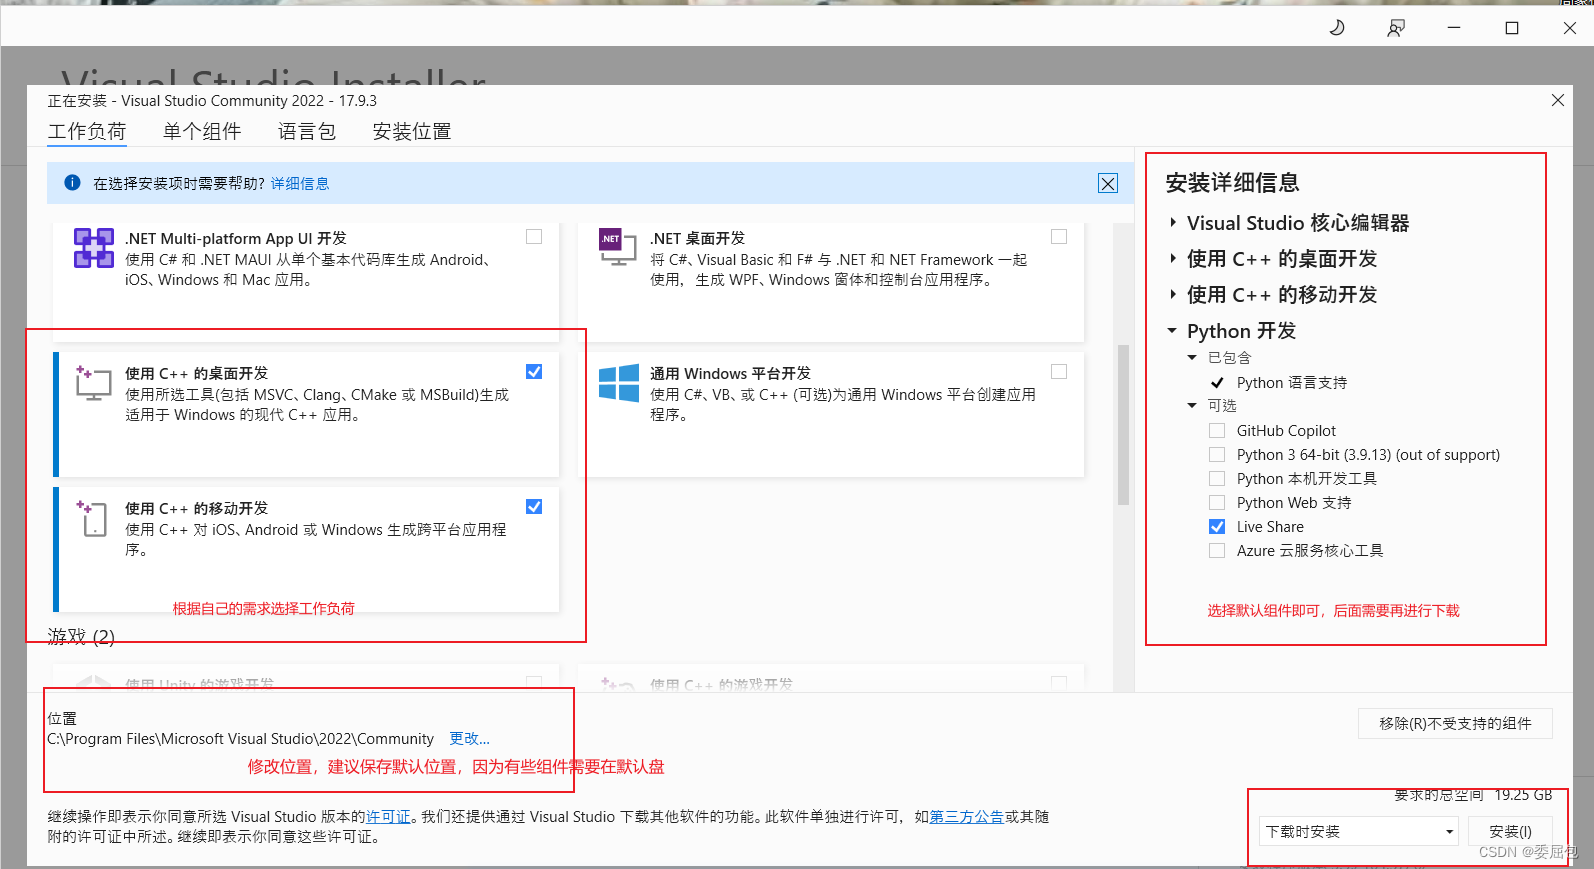Enable the GitHub Copilot optional component
Viewport: 1594px width, 869px height.
pos(1217,431)
